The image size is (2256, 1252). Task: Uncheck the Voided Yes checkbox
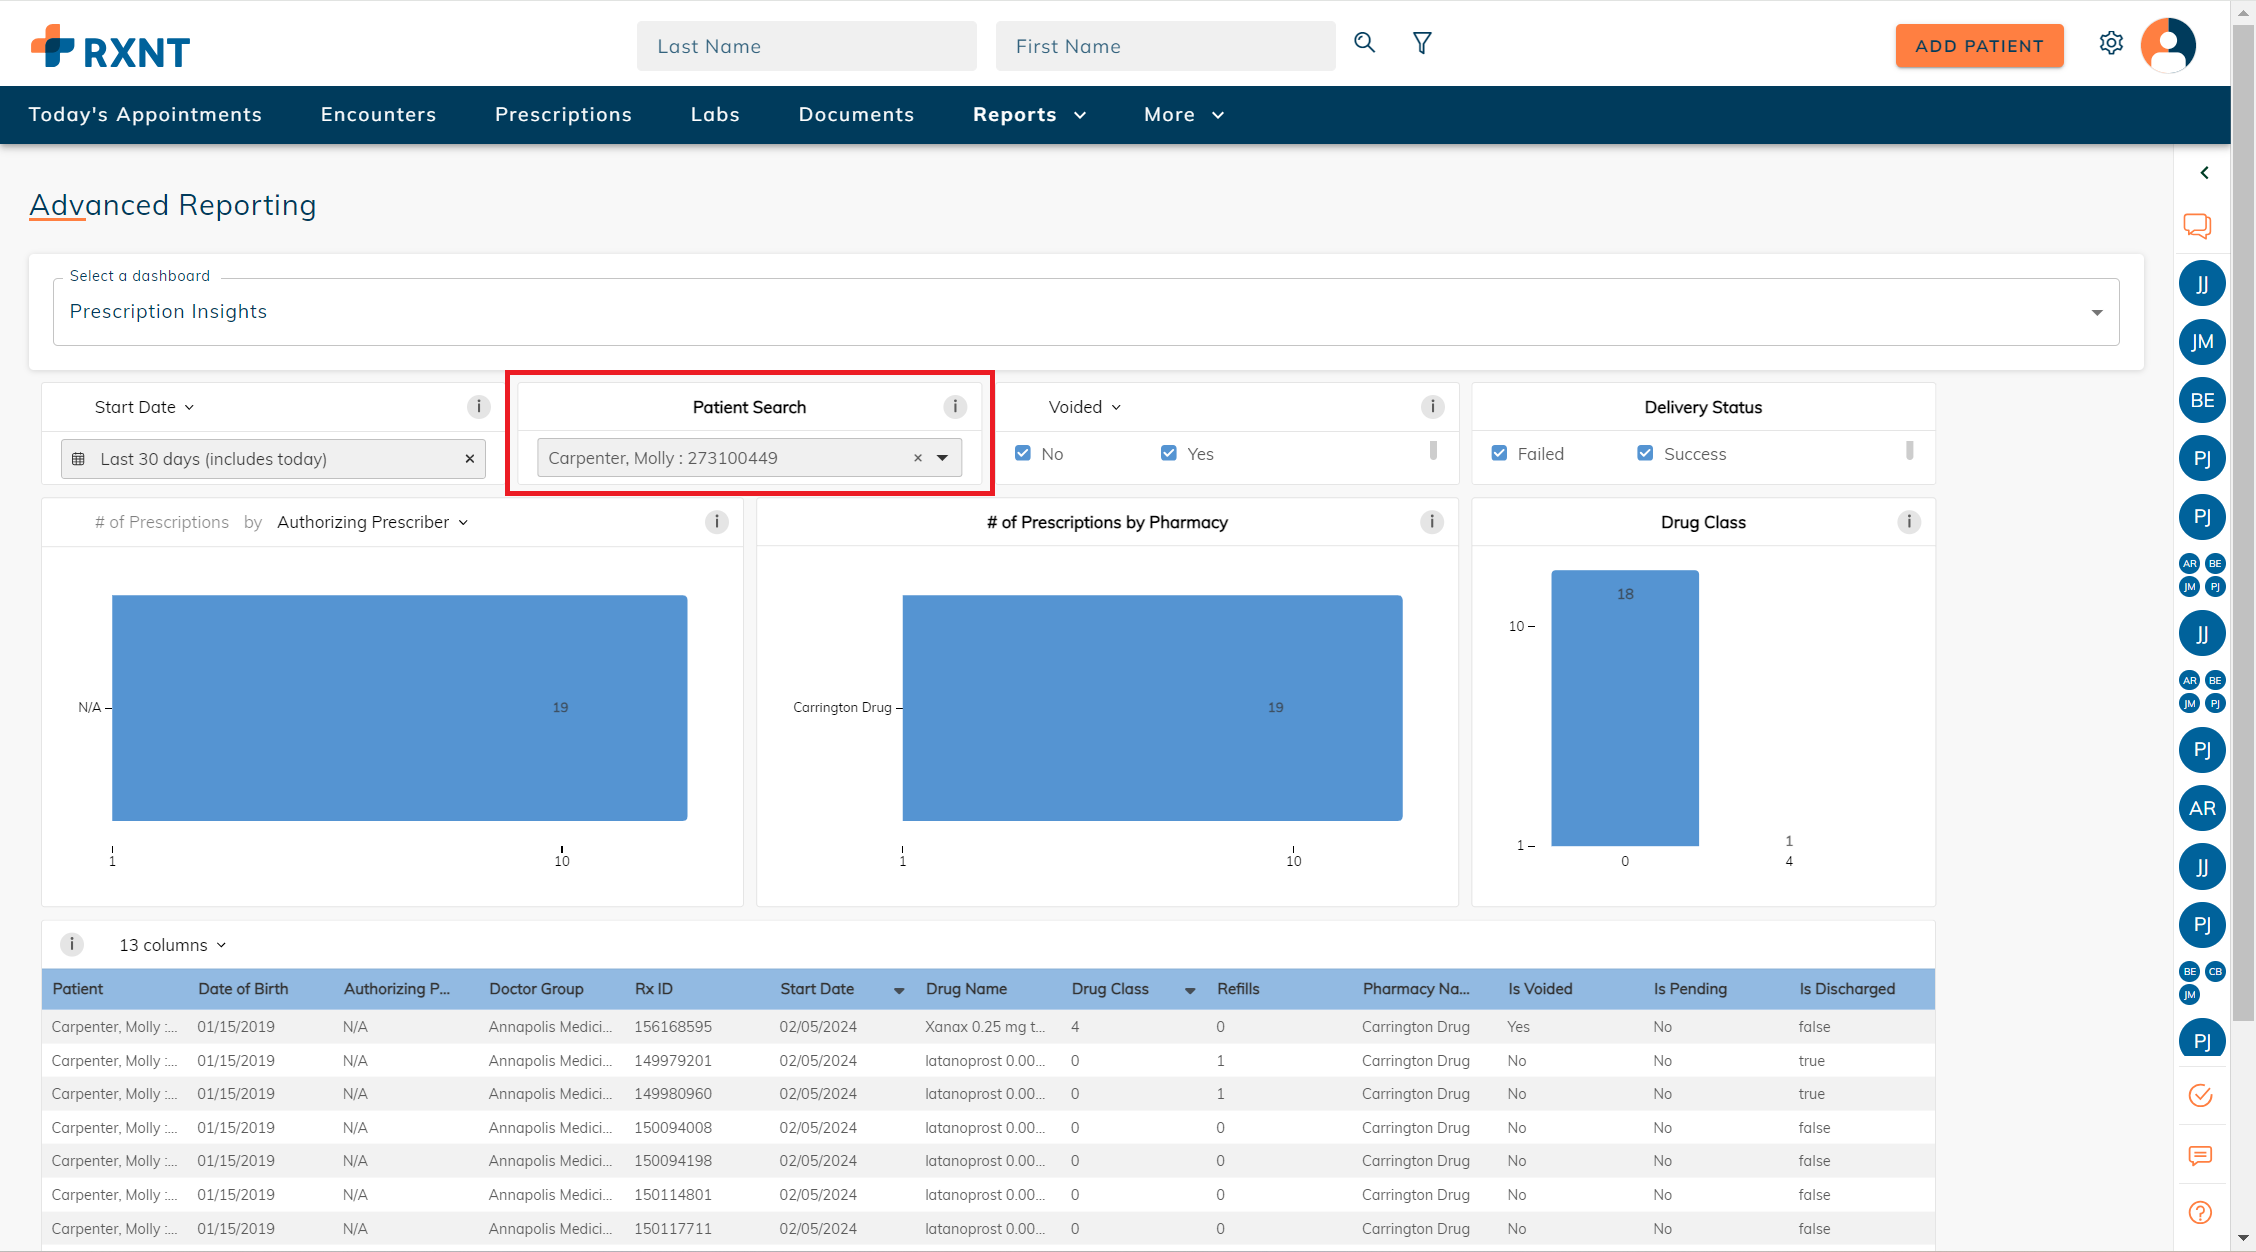click(x=1169, y=453)
